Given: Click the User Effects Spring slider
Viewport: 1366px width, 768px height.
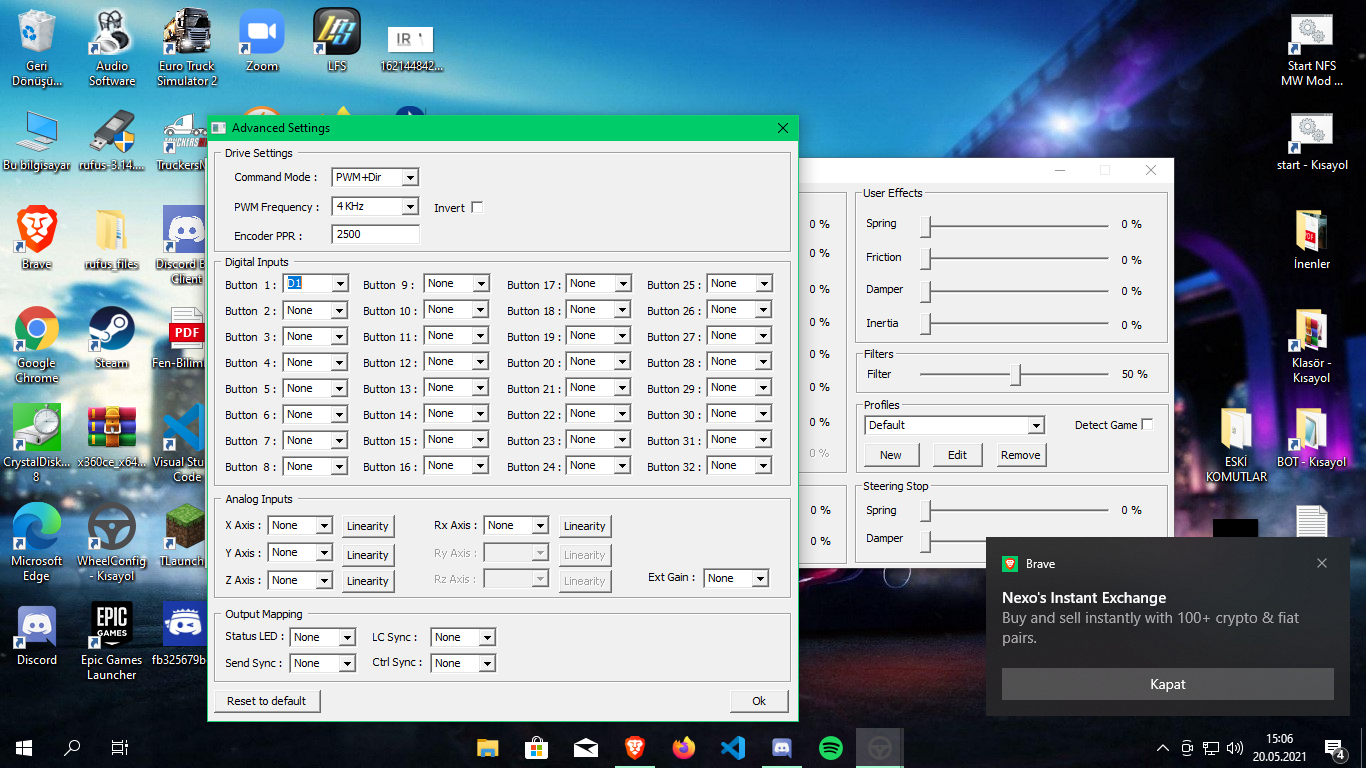Looking at the screenshot, I should (926, 225).
